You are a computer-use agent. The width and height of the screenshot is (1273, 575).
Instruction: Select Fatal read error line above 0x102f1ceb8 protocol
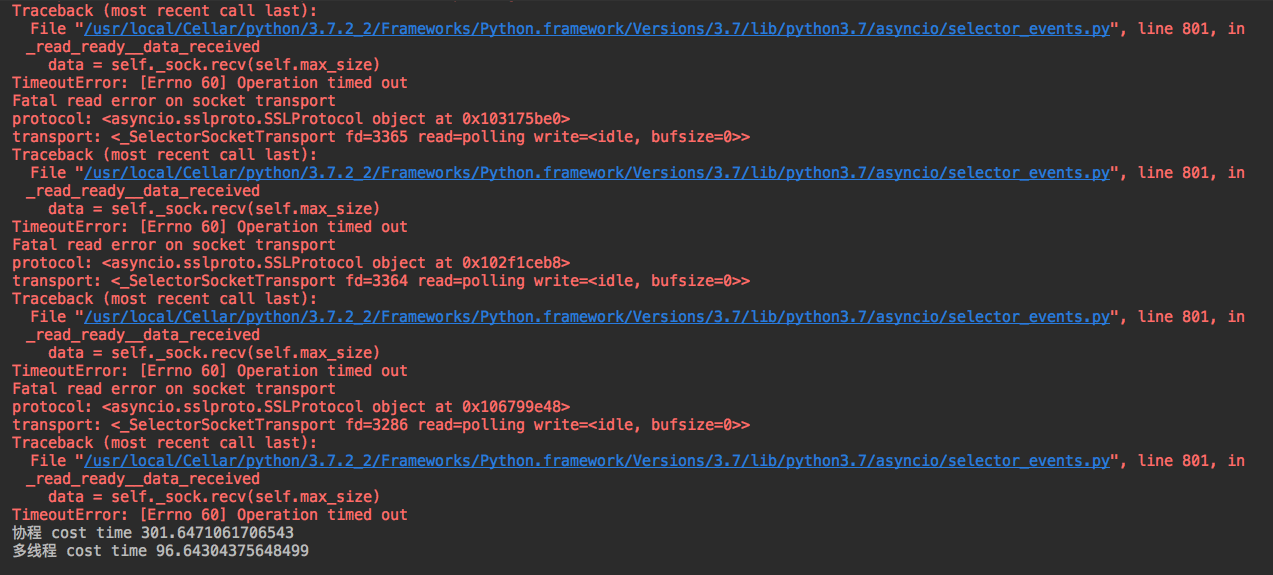coord(174,245)
